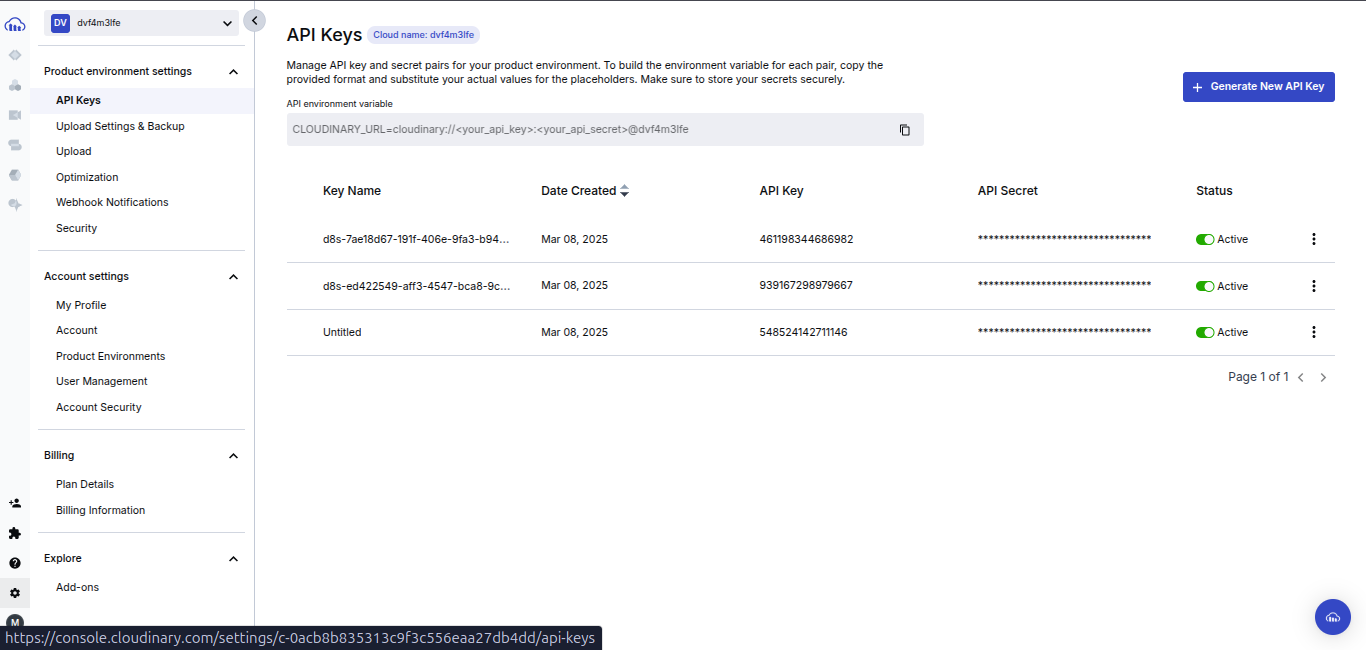Screen dimensions: 1366x650
Task: Toggle Active status for d8s-7ae18d67 key
Action: click(x=1205, y=240)
